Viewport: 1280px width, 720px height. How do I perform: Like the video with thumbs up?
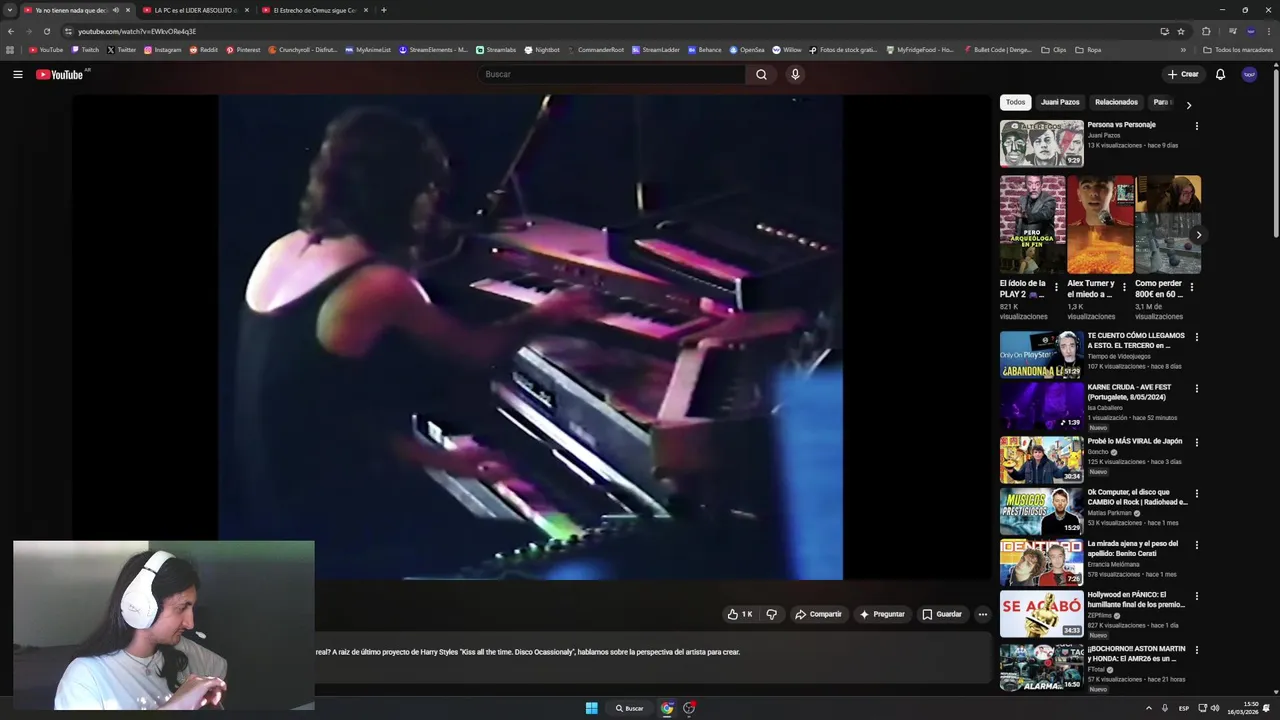(x=740, y=614)
